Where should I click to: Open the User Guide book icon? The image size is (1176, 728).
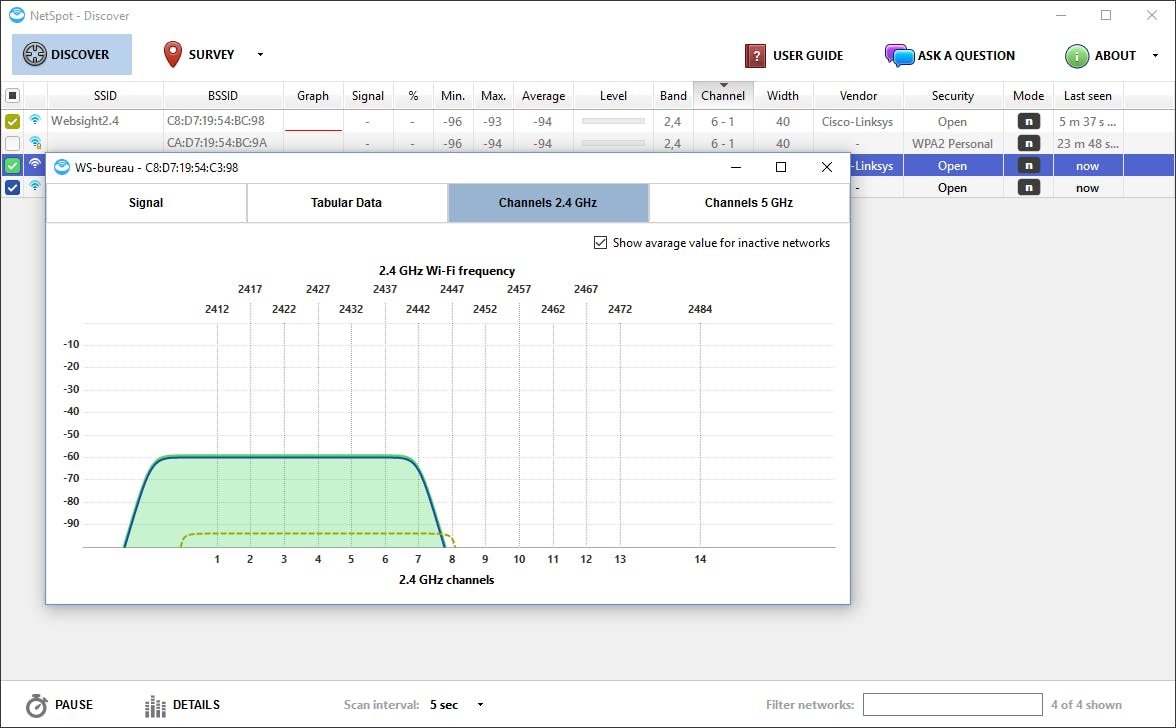(756, 56)
